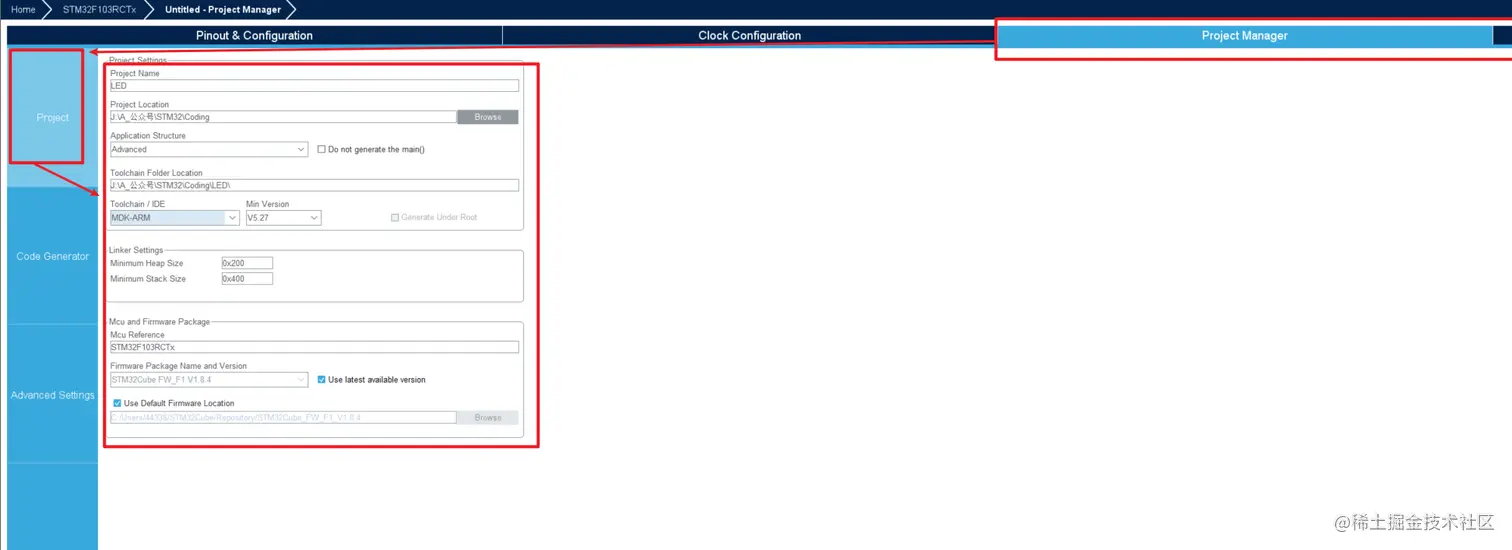Click the Untitled - Project Manager breadcrumb

tap(222, 9)
